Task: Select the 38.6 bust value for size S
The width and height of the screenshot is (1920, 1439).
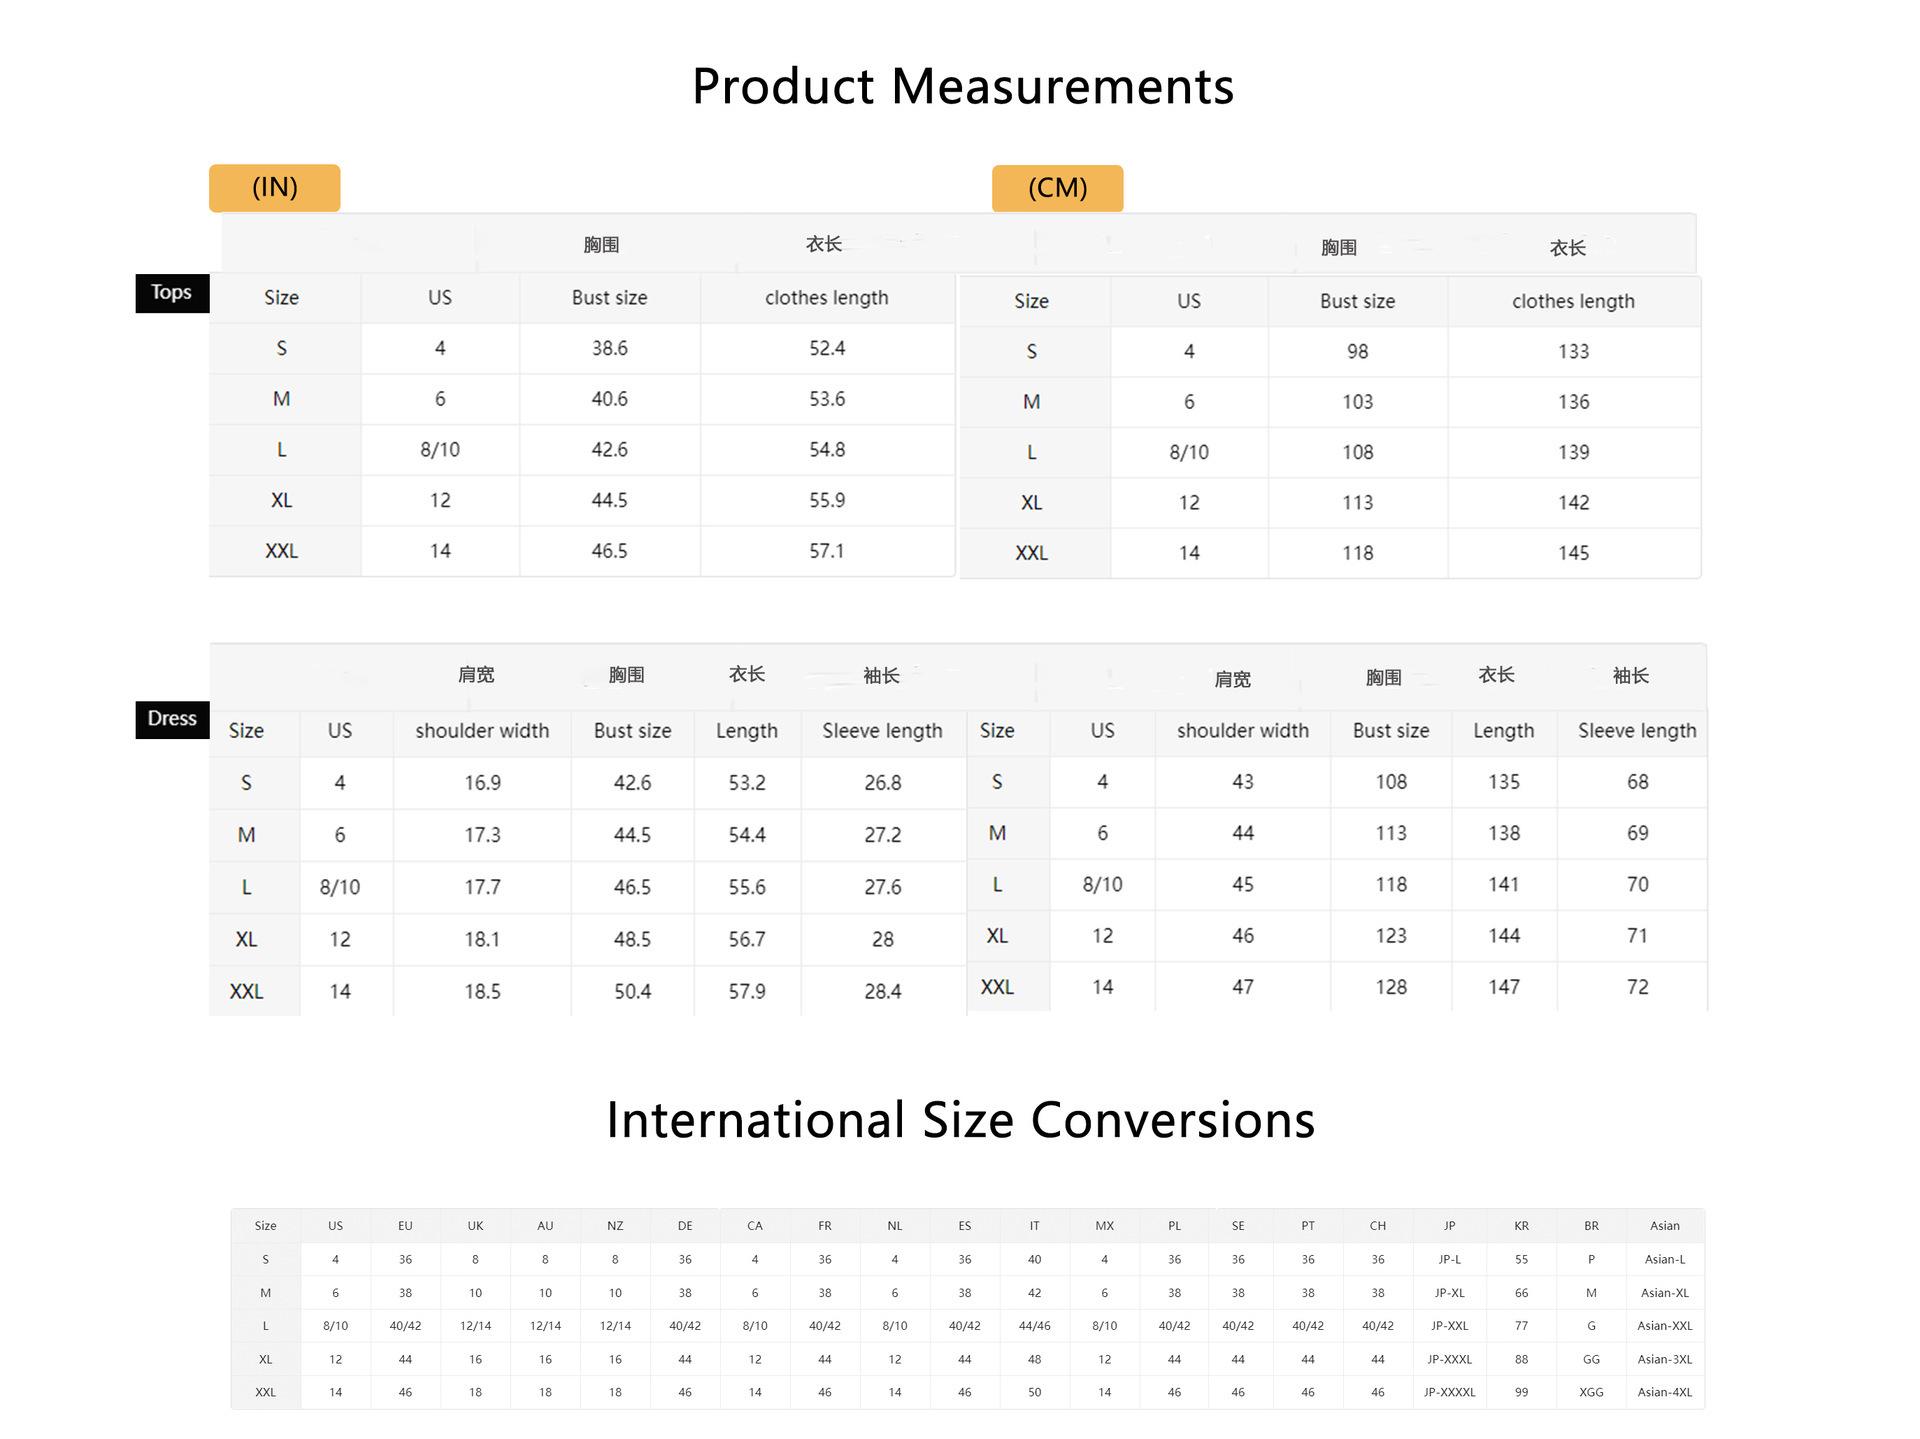Action: (609, 348)
